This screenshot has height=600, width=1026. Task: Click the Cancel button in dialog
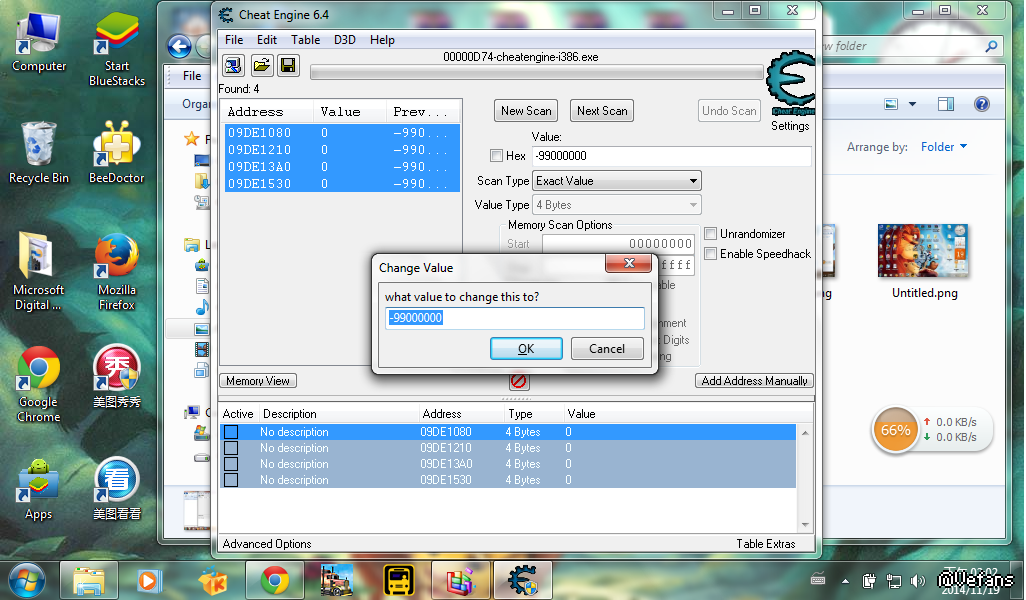[x=607, y=349]
